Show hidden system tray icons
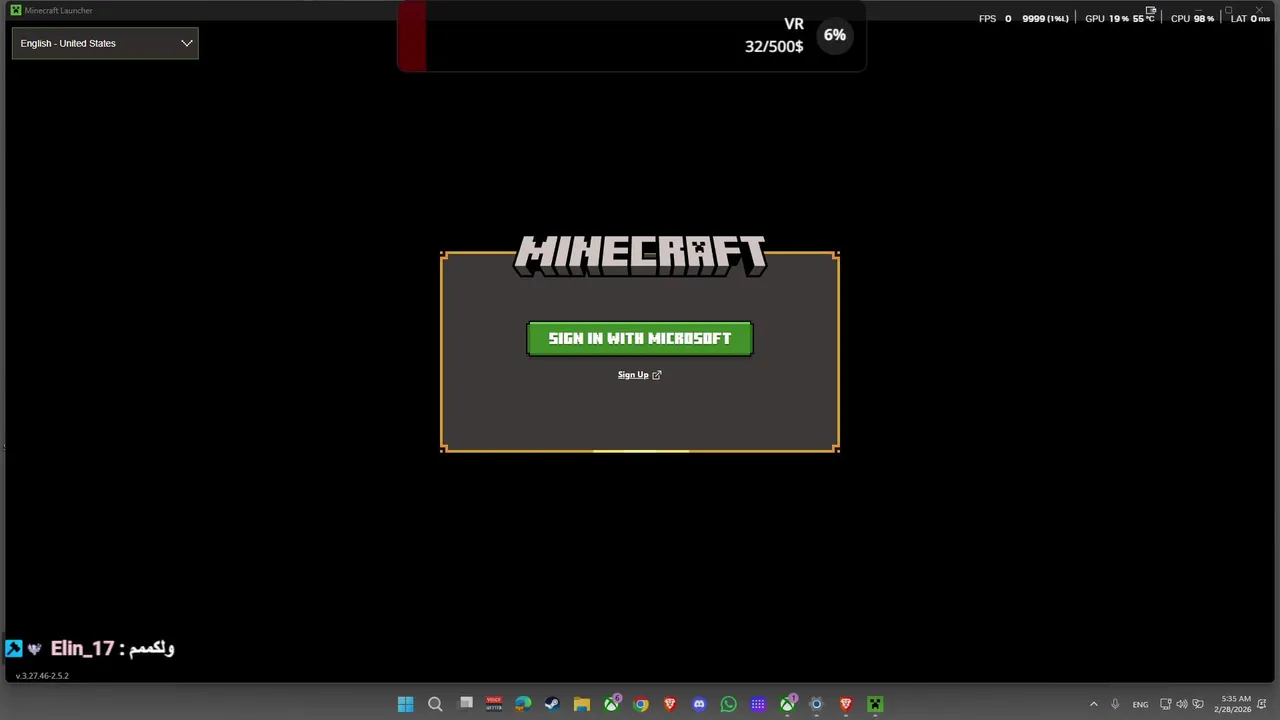Image resolution: width=1280 pixels, height=720 pixels. [1093, 704]
